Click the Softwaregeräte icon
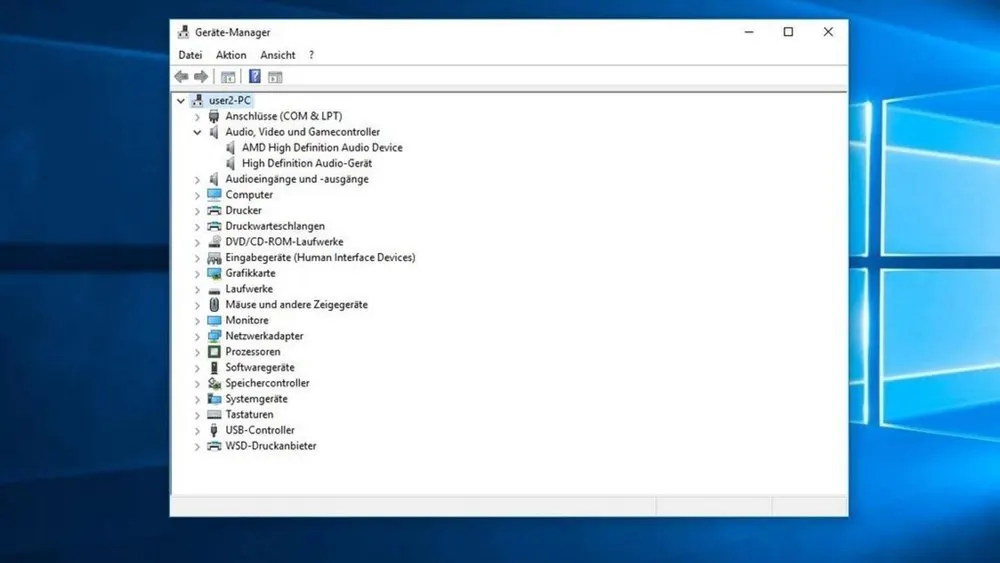The width and height of the screenshot is (1000, 563). [x=214, y=367]
